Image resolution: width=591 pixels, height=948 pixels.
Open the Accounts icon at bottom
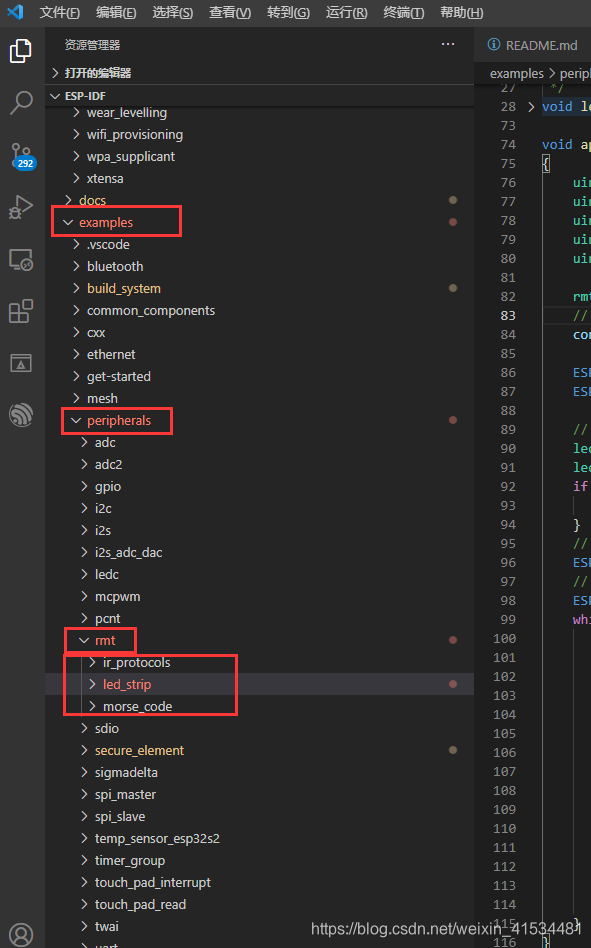pyautogui.click(x=21, y=935)
